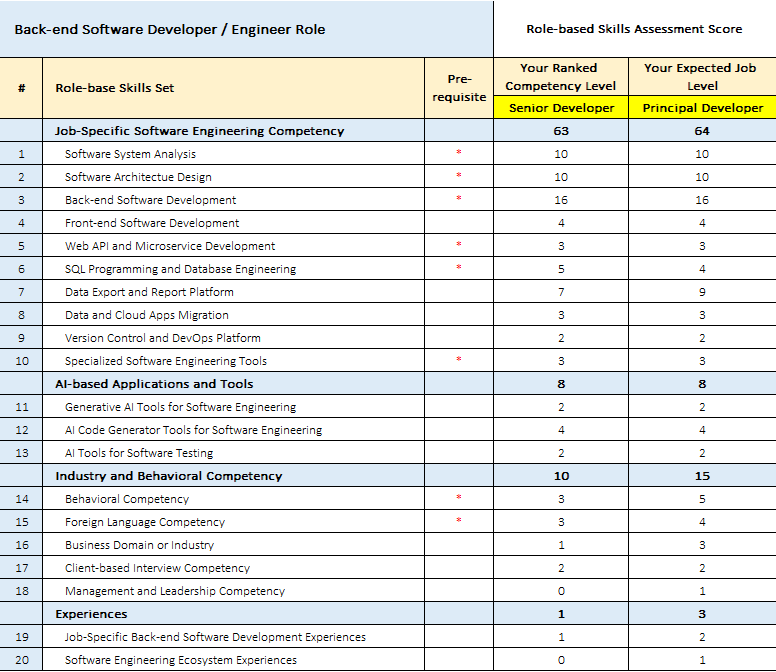
Task: Click the Data Export and Report Platform skill
Action: click(x=149, y=292)
